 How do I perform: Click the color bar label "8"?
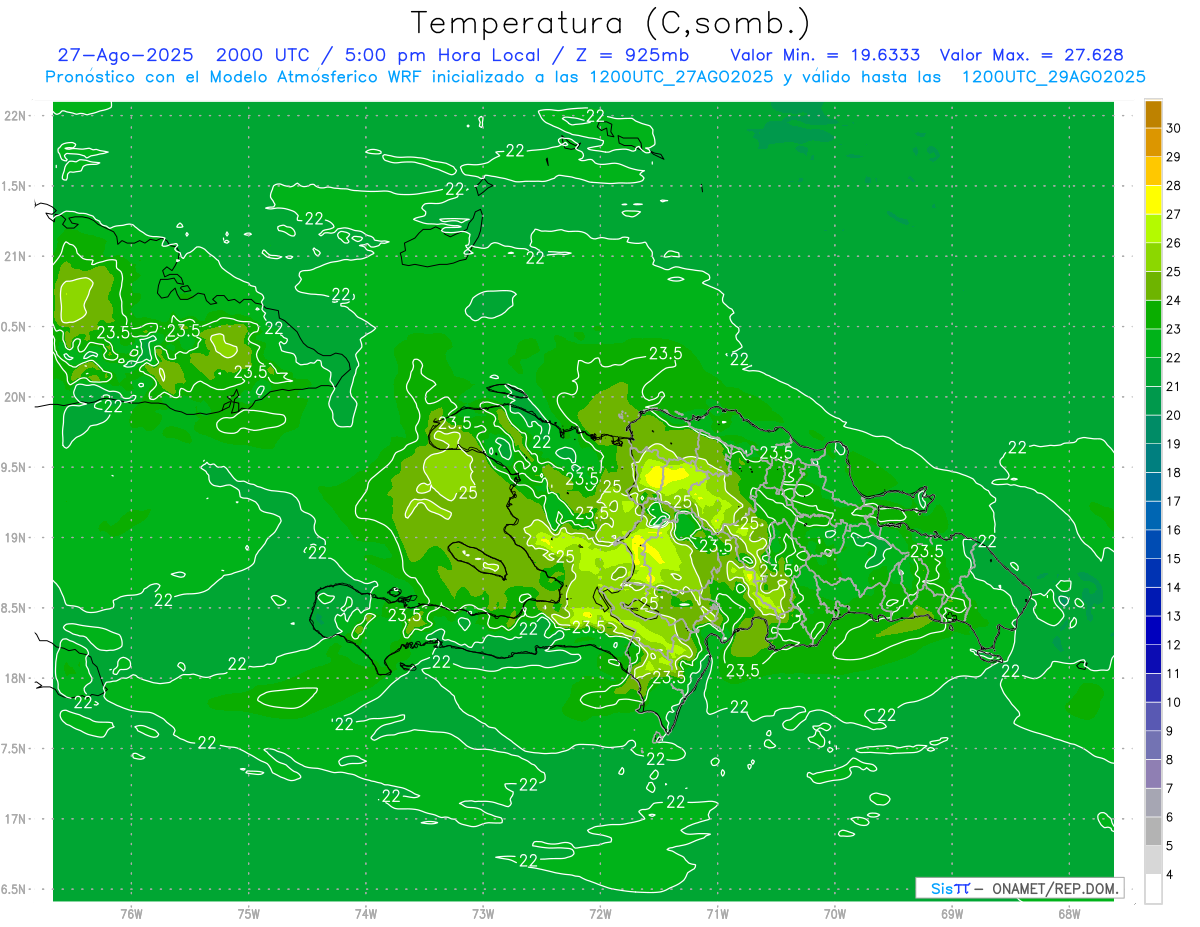coord(1171,760)
